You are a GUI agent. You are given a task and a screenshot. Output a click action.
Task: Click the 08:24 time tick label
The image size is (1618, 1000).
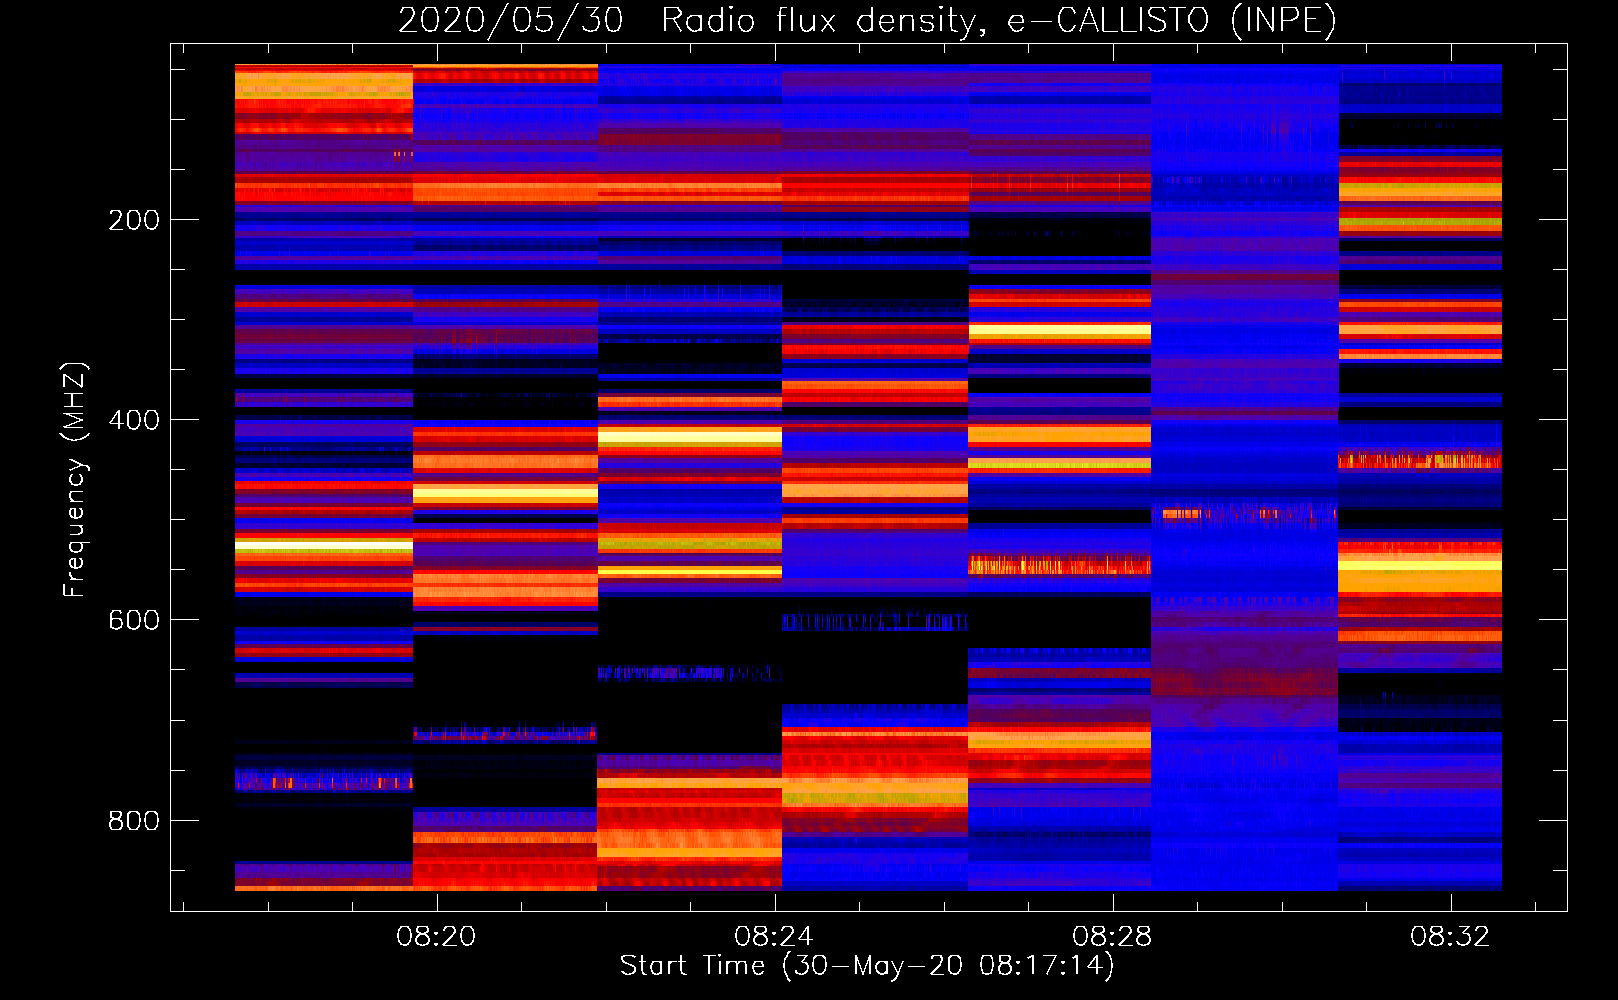(774, 936)
